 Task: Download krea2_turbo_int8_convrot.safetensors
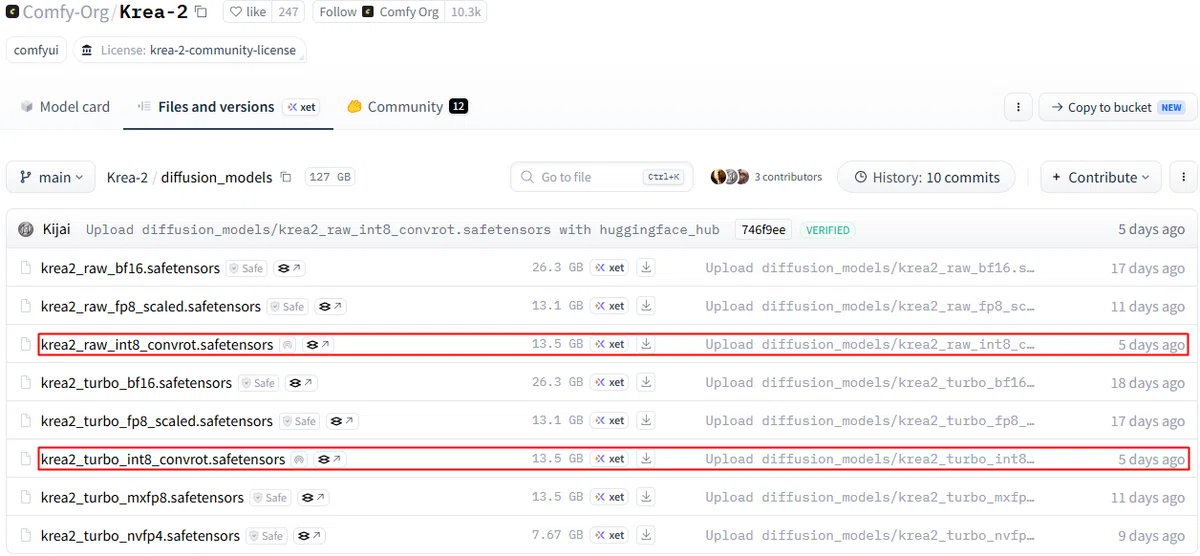pyautogui.click(x=647, y=458)
